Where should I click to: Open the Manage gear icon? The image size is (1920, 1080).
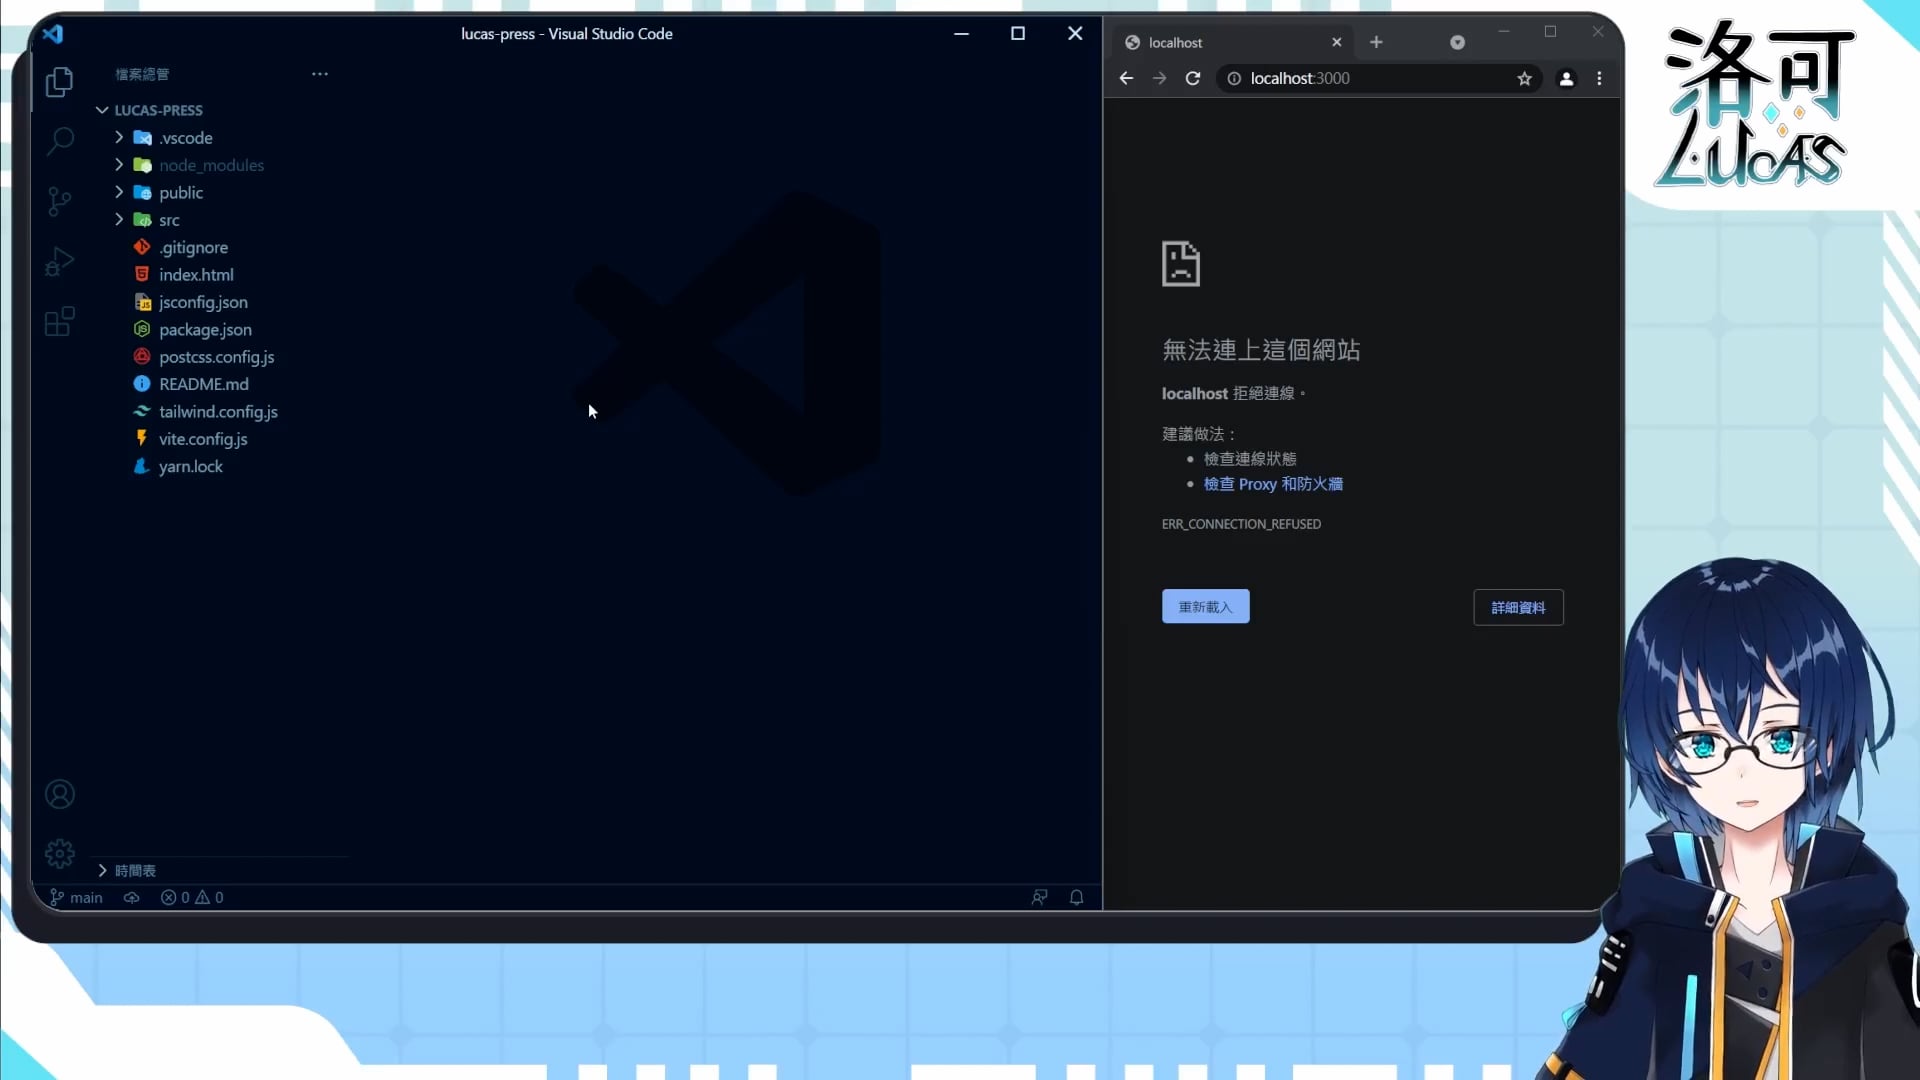coord(59,853)
